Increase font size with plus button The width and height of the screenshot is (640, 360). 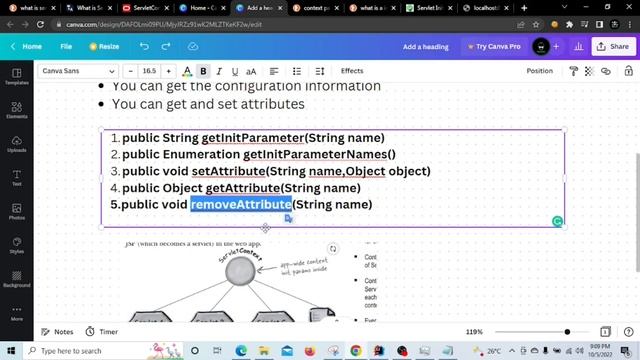point(168,71)
